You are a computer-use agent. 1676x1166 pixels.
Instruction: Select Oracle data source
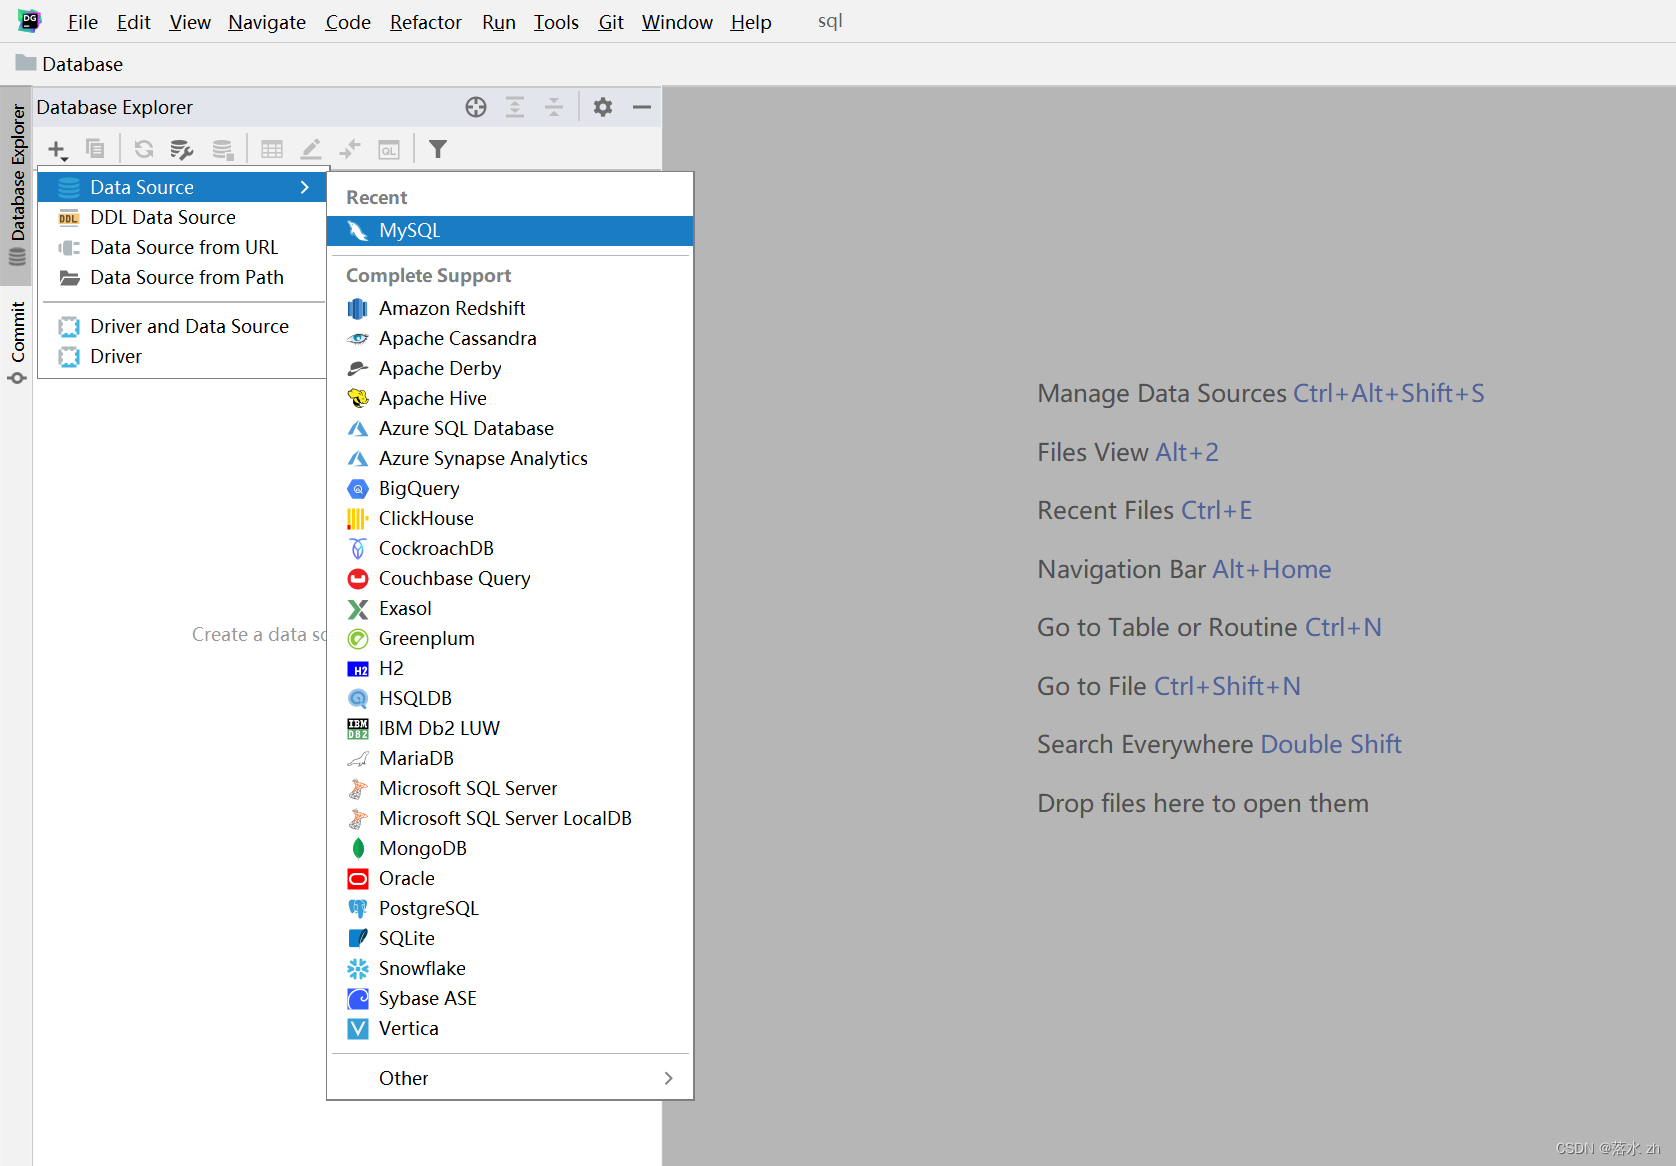click(510, 878)
